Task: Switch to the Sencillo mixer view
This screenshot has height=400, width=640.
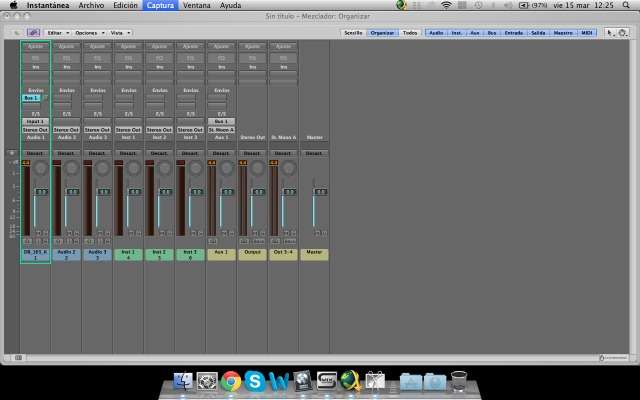Action: [x=353, y=32]
